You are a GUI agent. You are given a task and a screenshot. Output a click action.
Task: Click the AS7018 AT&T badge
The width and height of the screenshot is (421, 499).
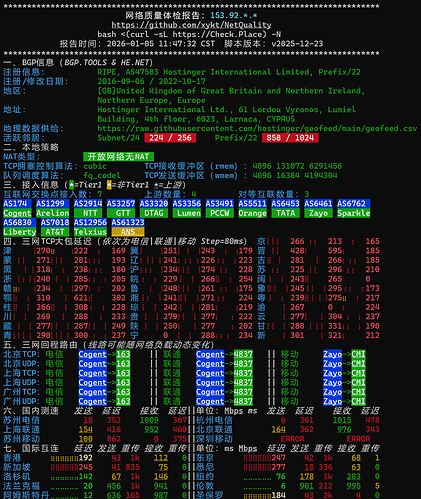55,227
